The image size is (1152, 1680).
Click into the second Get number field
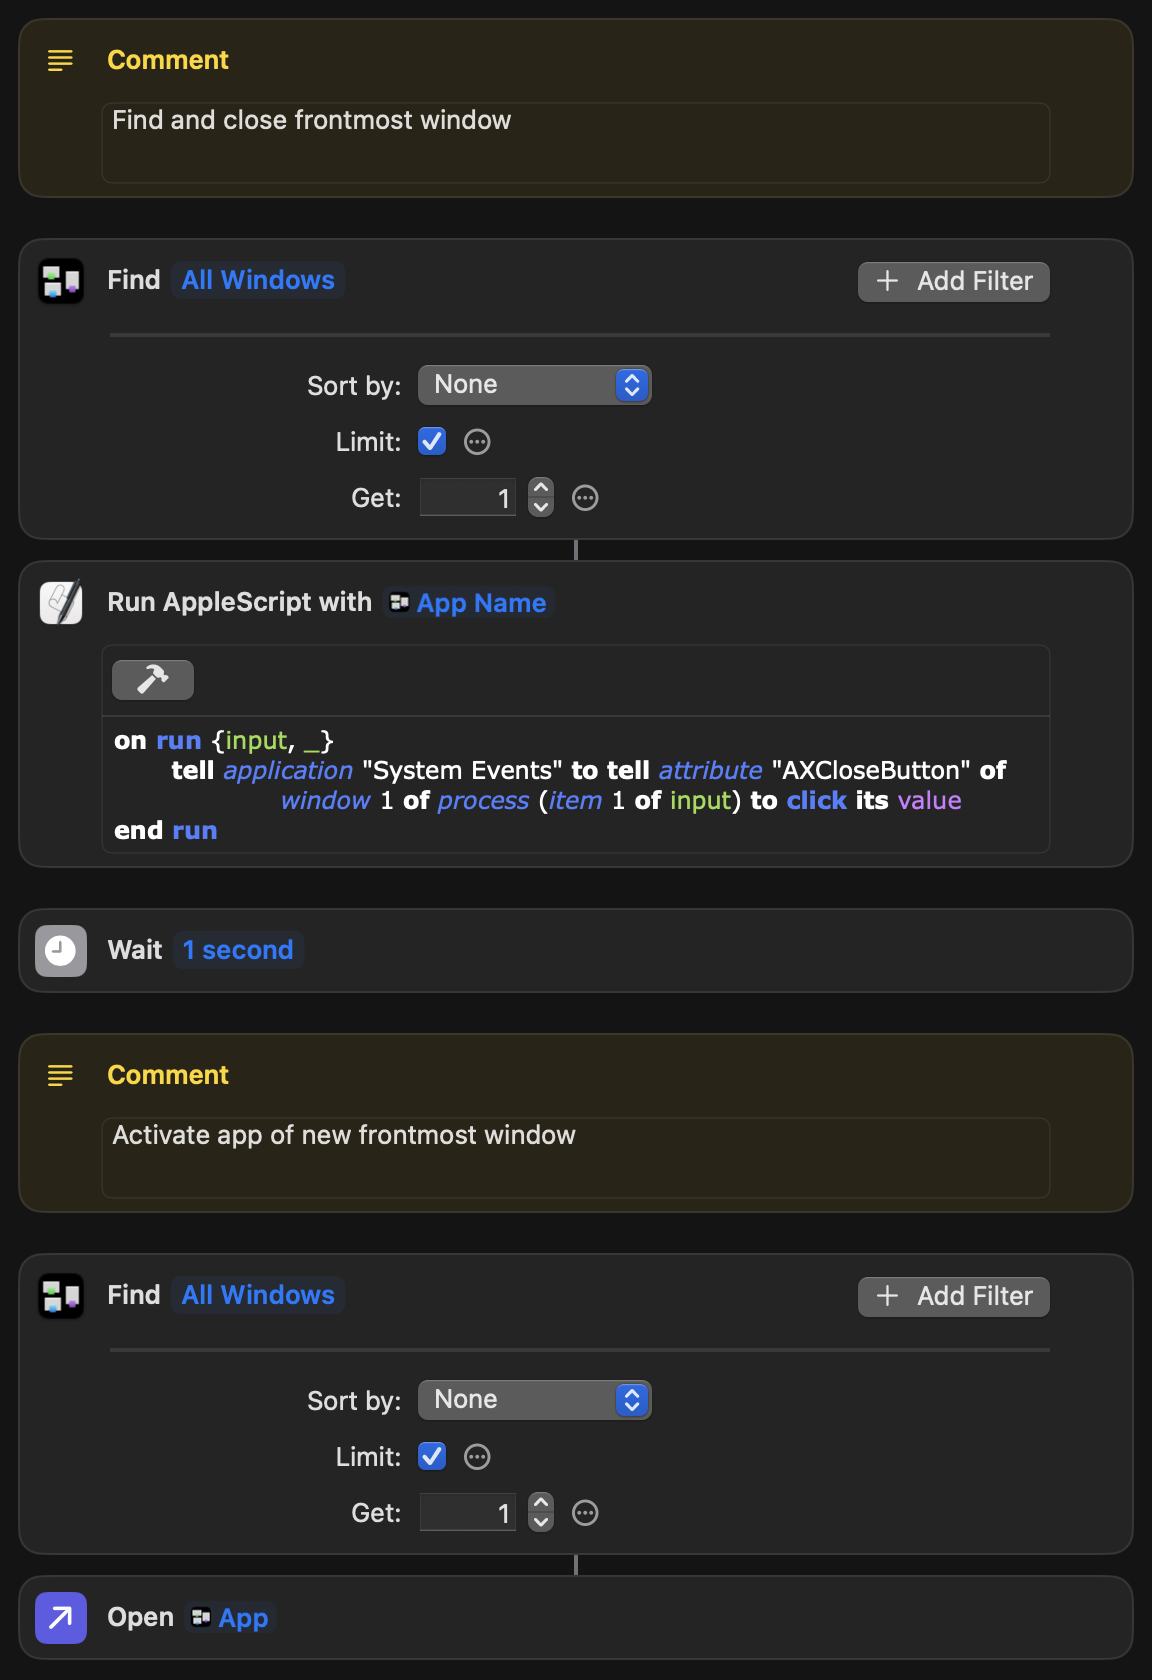click(x=468, y=1513)
